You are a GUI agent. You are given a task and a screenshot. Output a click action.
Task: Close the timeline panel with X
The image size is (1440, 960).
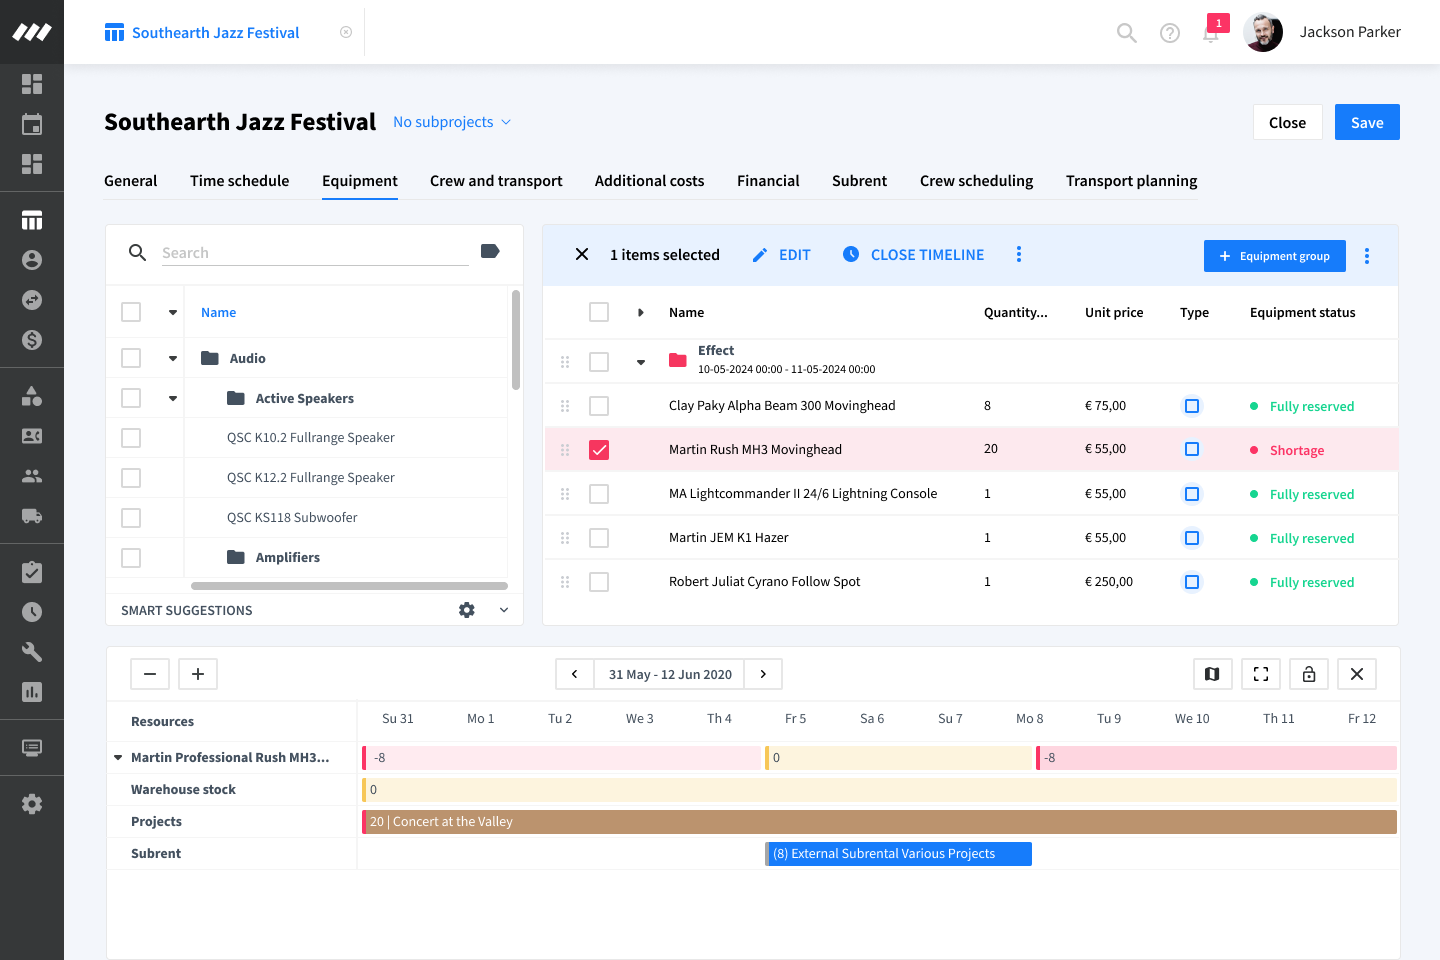1357,674
